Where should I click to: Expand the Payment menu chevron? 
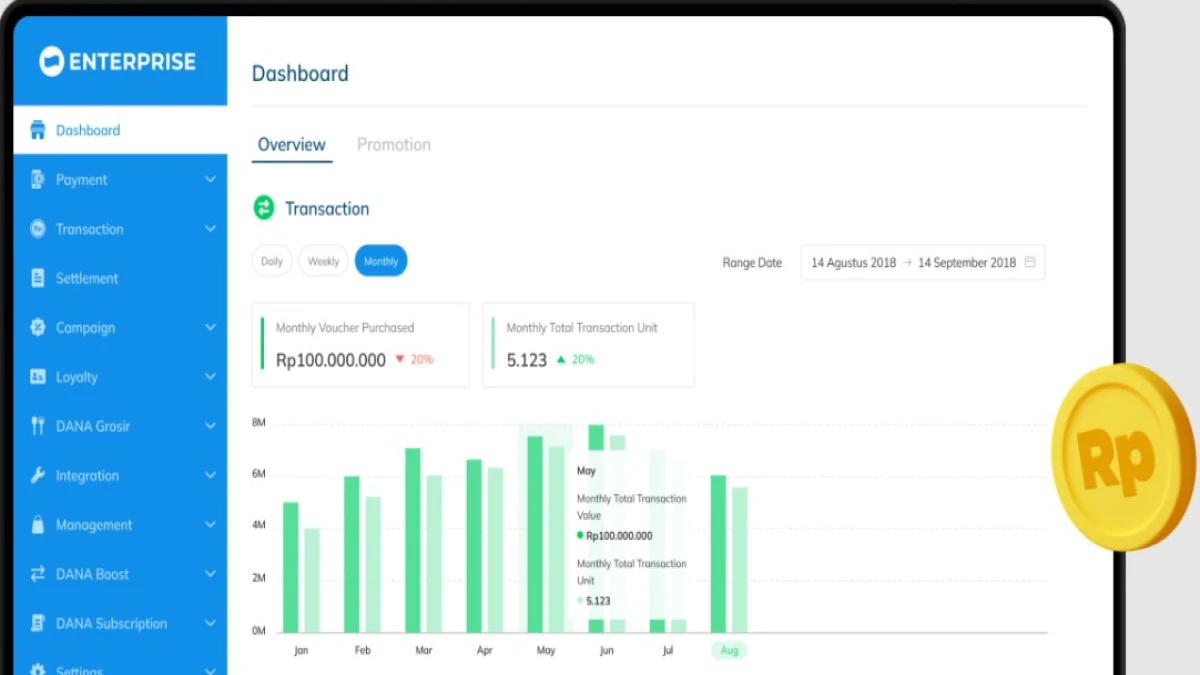210,179
